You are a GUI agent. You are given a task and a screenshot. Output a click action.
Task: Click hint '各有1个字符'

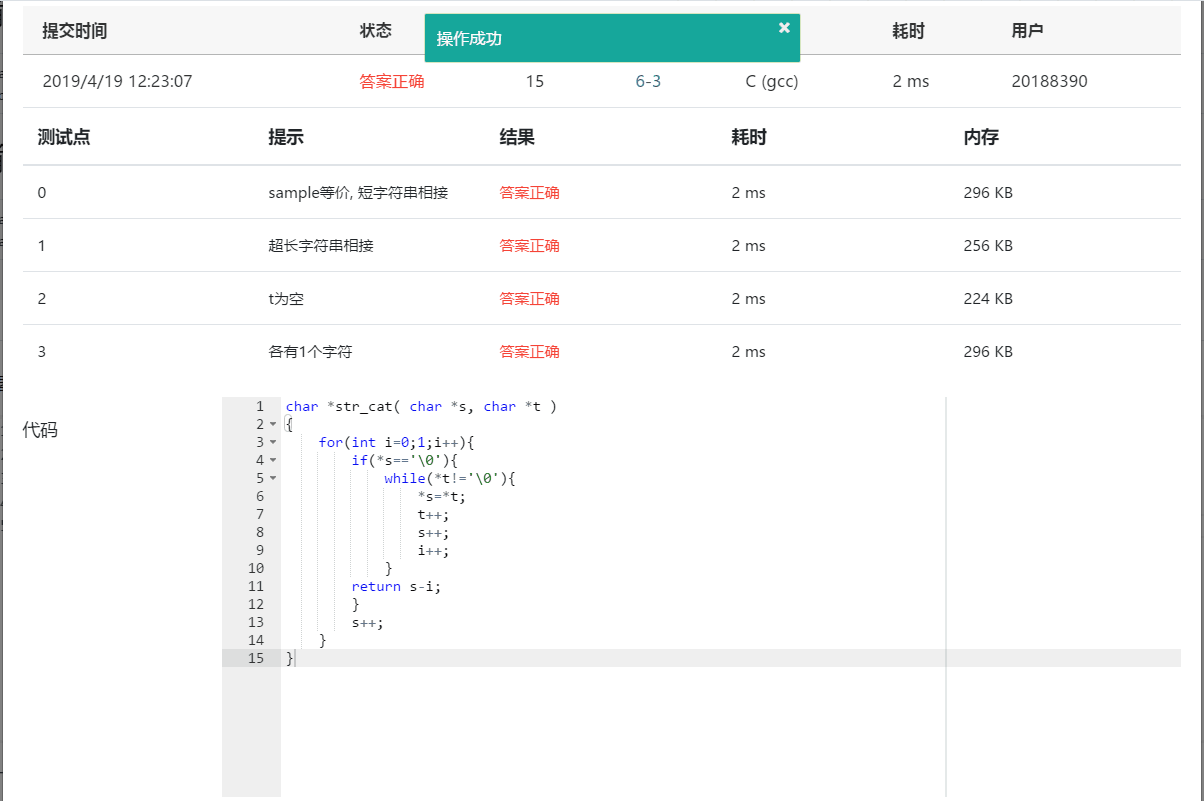[x=310, y=351]
